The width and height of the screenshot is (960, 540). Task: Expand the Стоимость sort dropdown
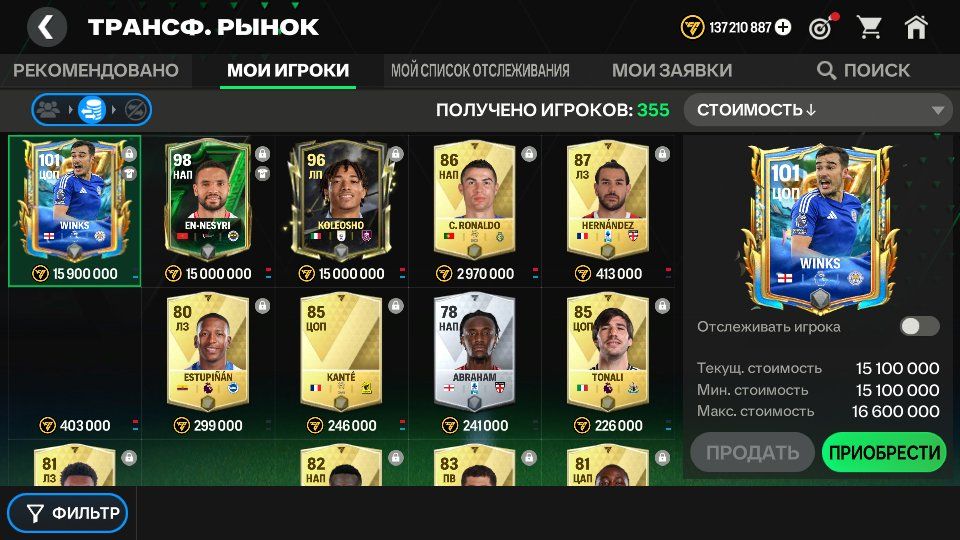coord(818,110)
